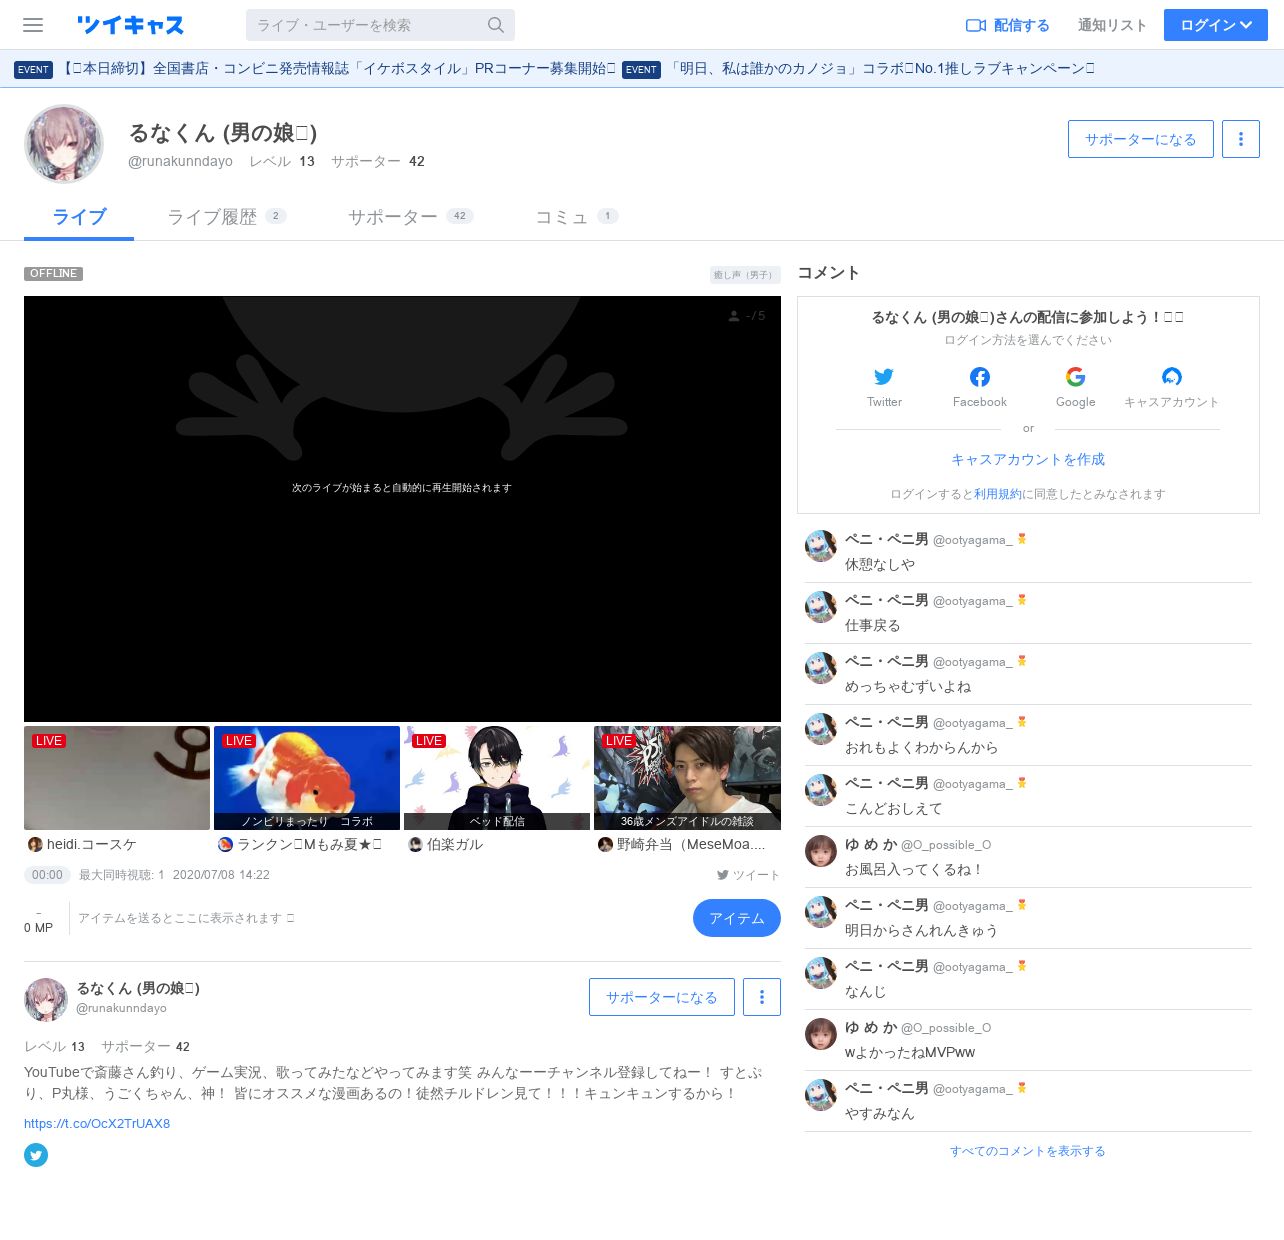Screen dimensions: 1284x1240
Task: Switch to the ライブ履歴 tab
Action: tap(226, 217)
